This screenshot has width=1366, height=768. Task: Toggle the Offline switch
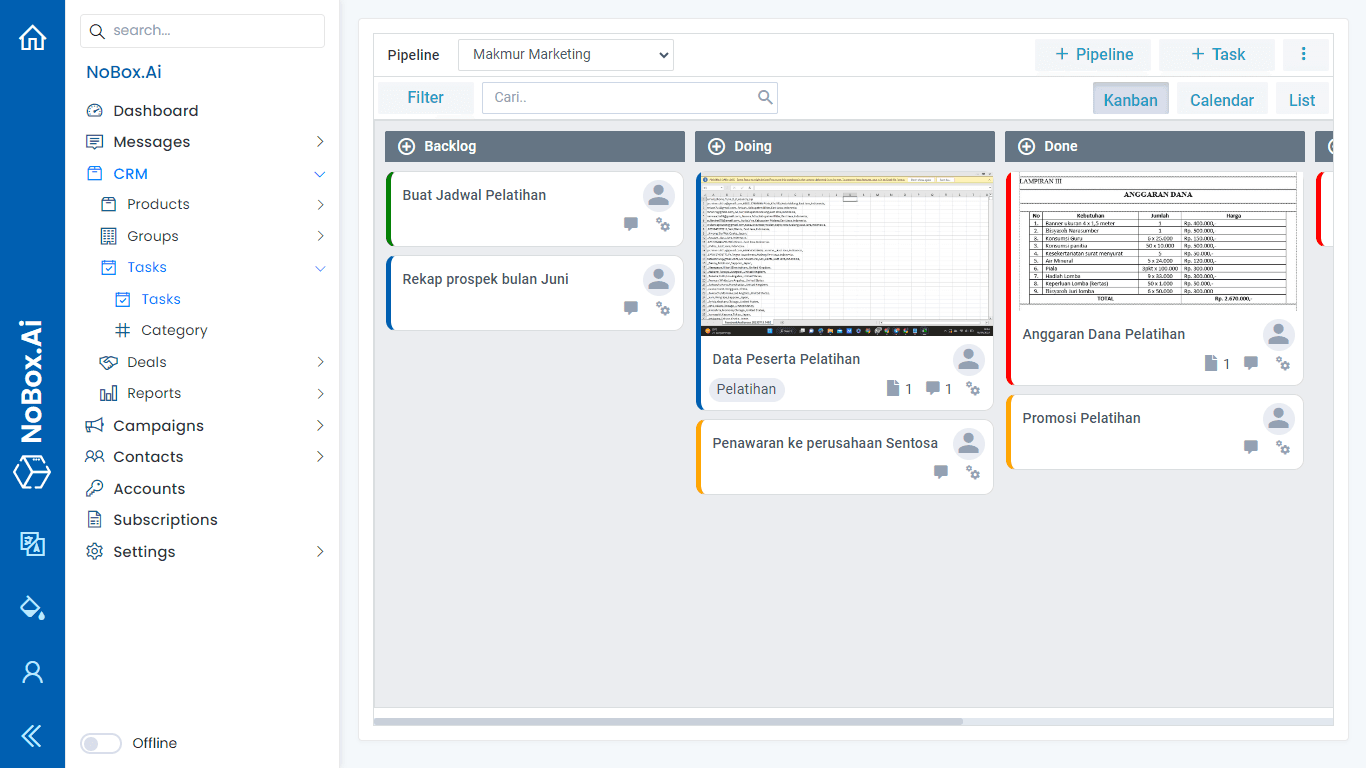point(101,743)
